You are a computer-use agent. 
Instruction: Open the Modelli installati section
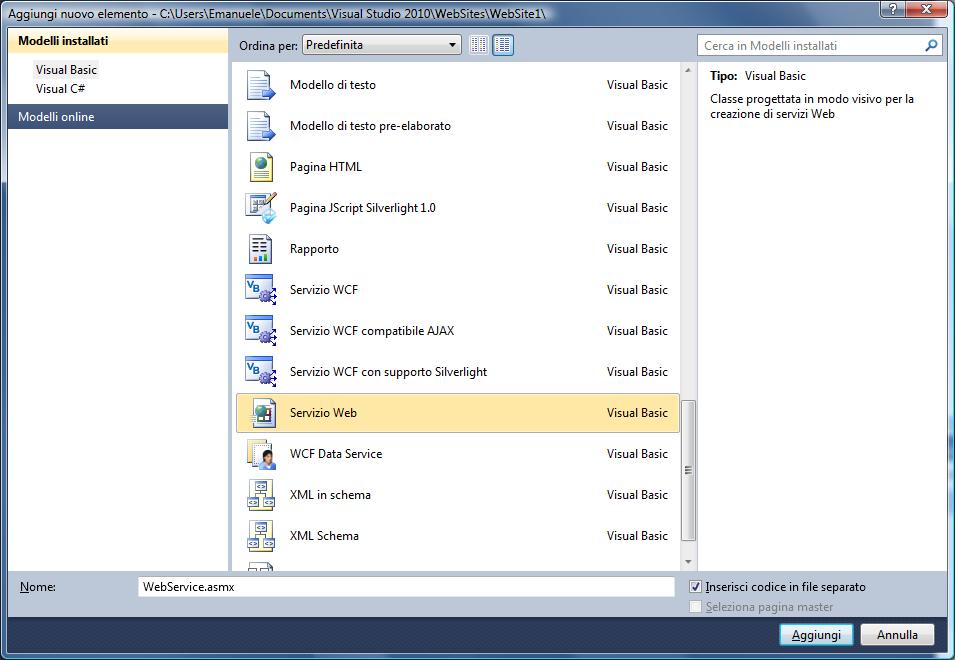pos(118,41)
